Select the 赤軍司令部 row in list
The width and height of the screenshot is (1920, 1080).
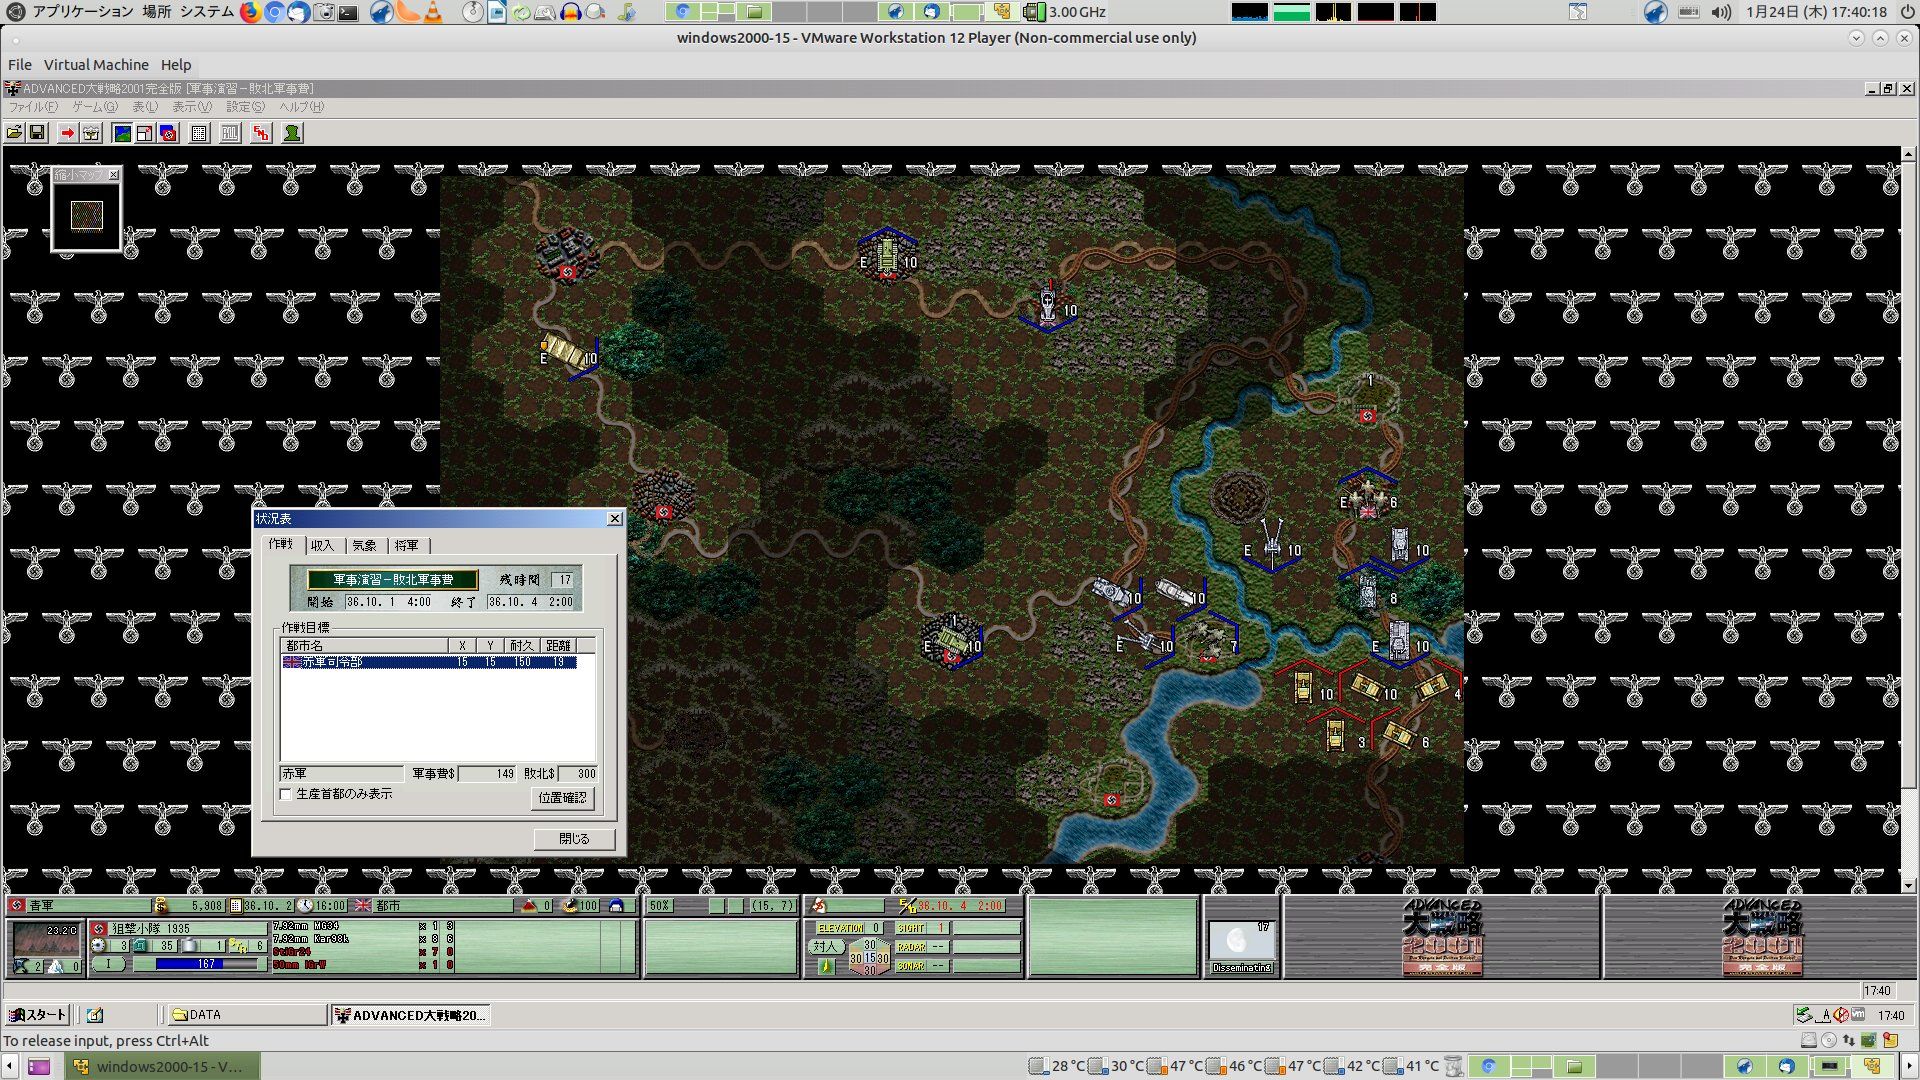430,662
